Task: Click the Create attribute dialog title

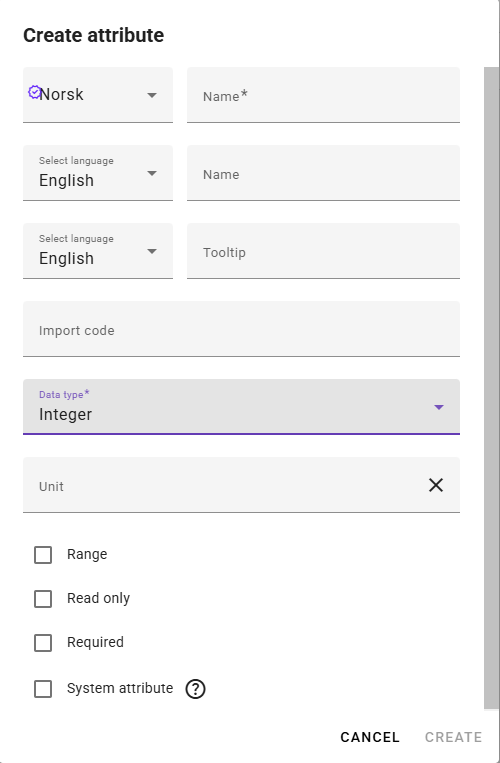Action: click(x=93, y=36)
